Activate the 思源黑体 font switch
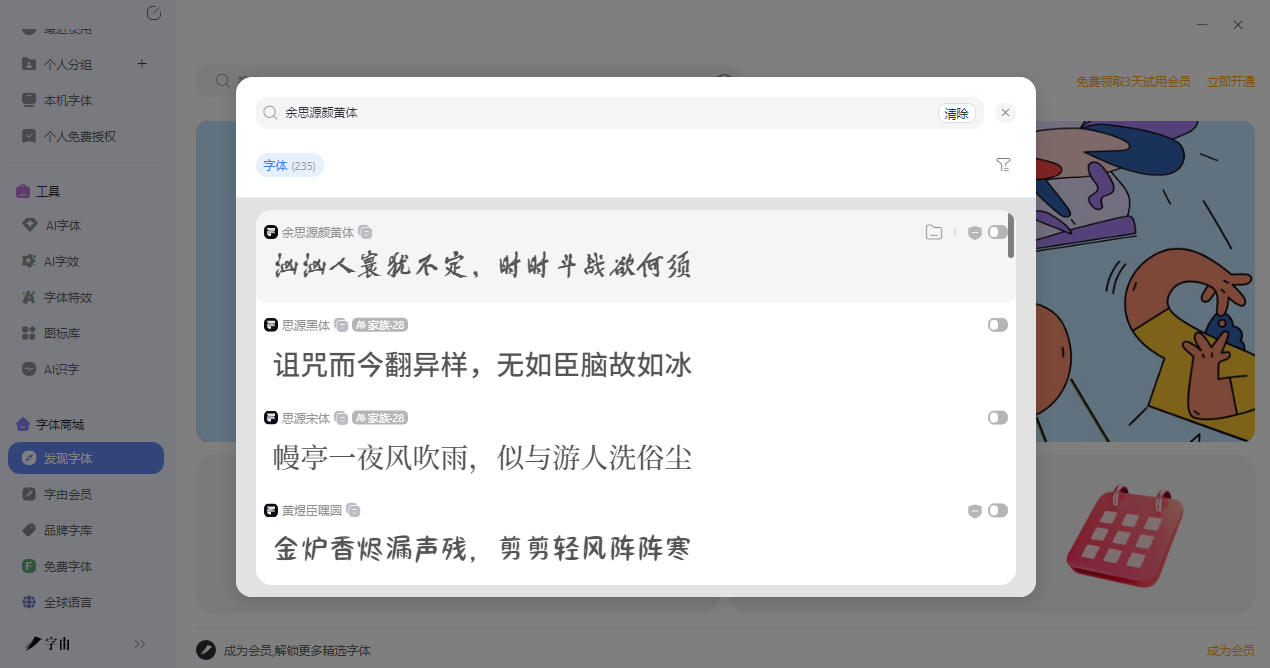 997,325
